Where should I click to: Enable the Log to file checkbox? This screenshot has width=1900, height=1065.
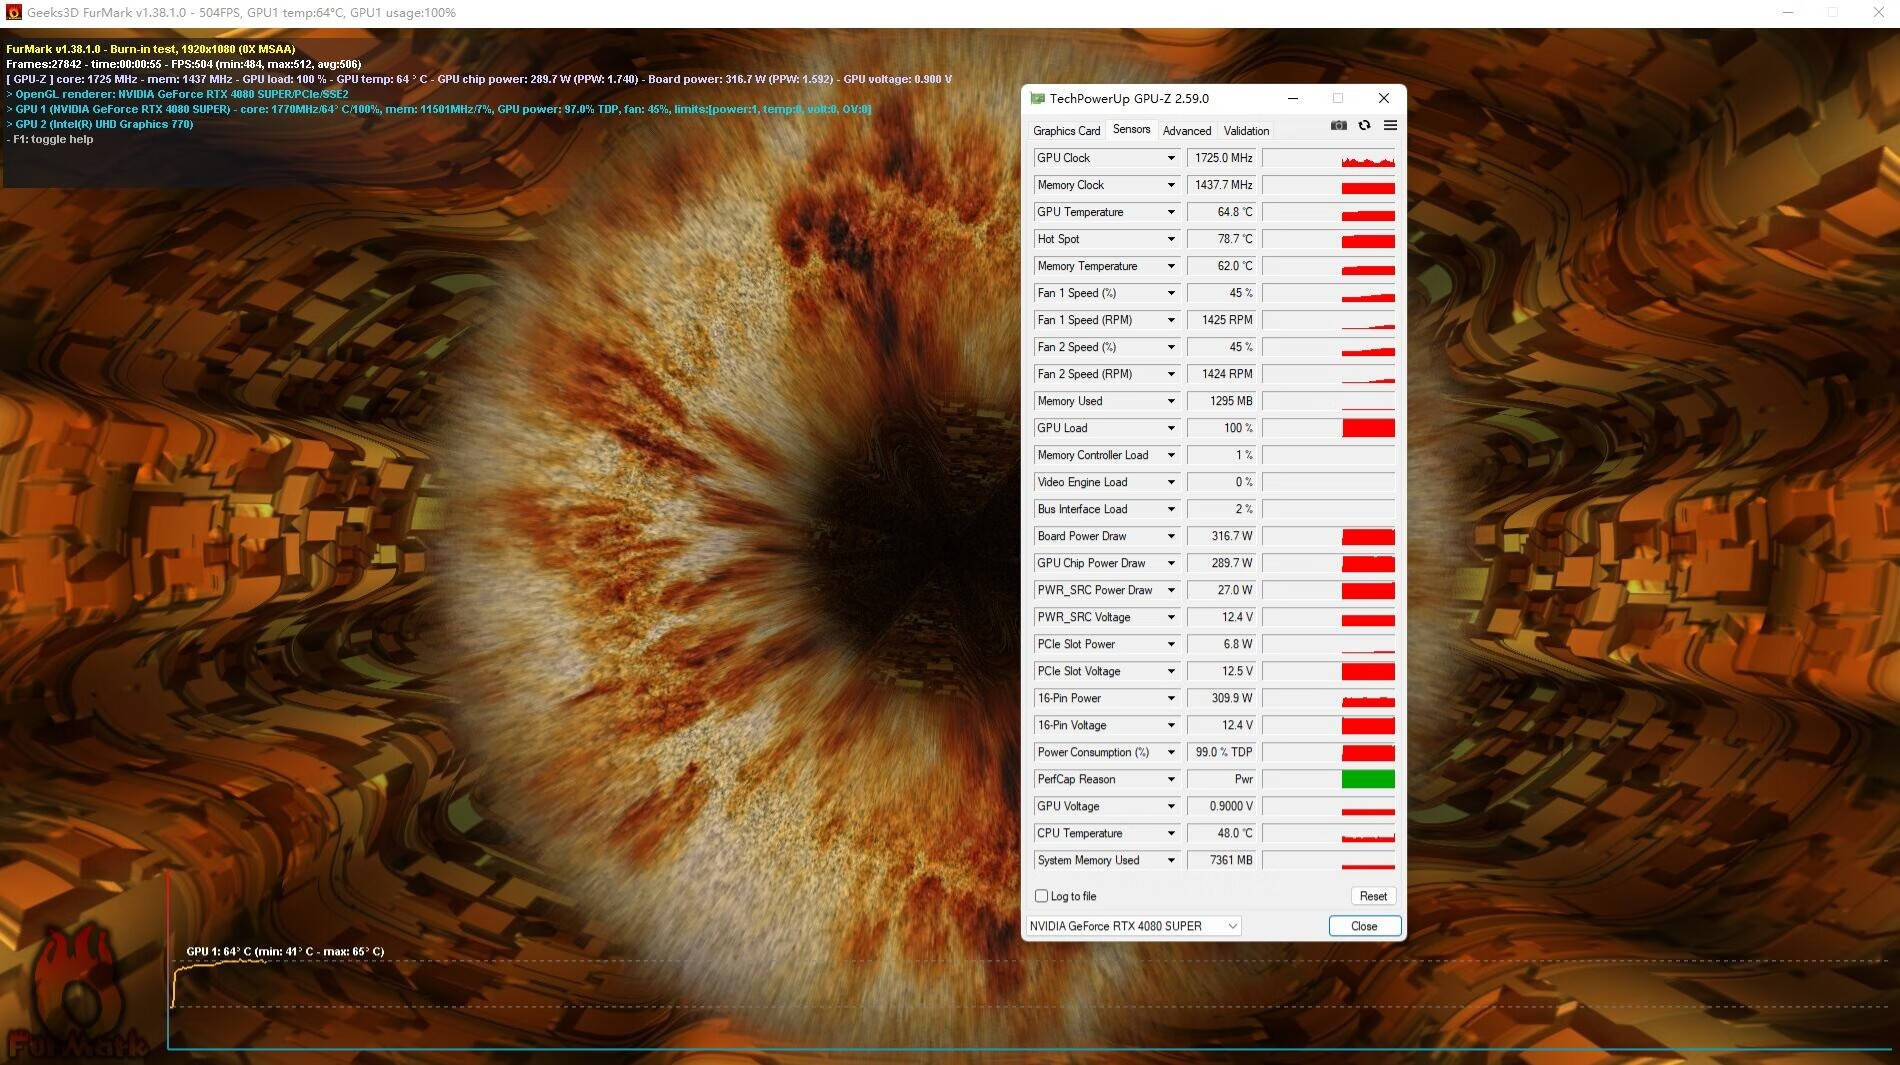coord(1041,896)
